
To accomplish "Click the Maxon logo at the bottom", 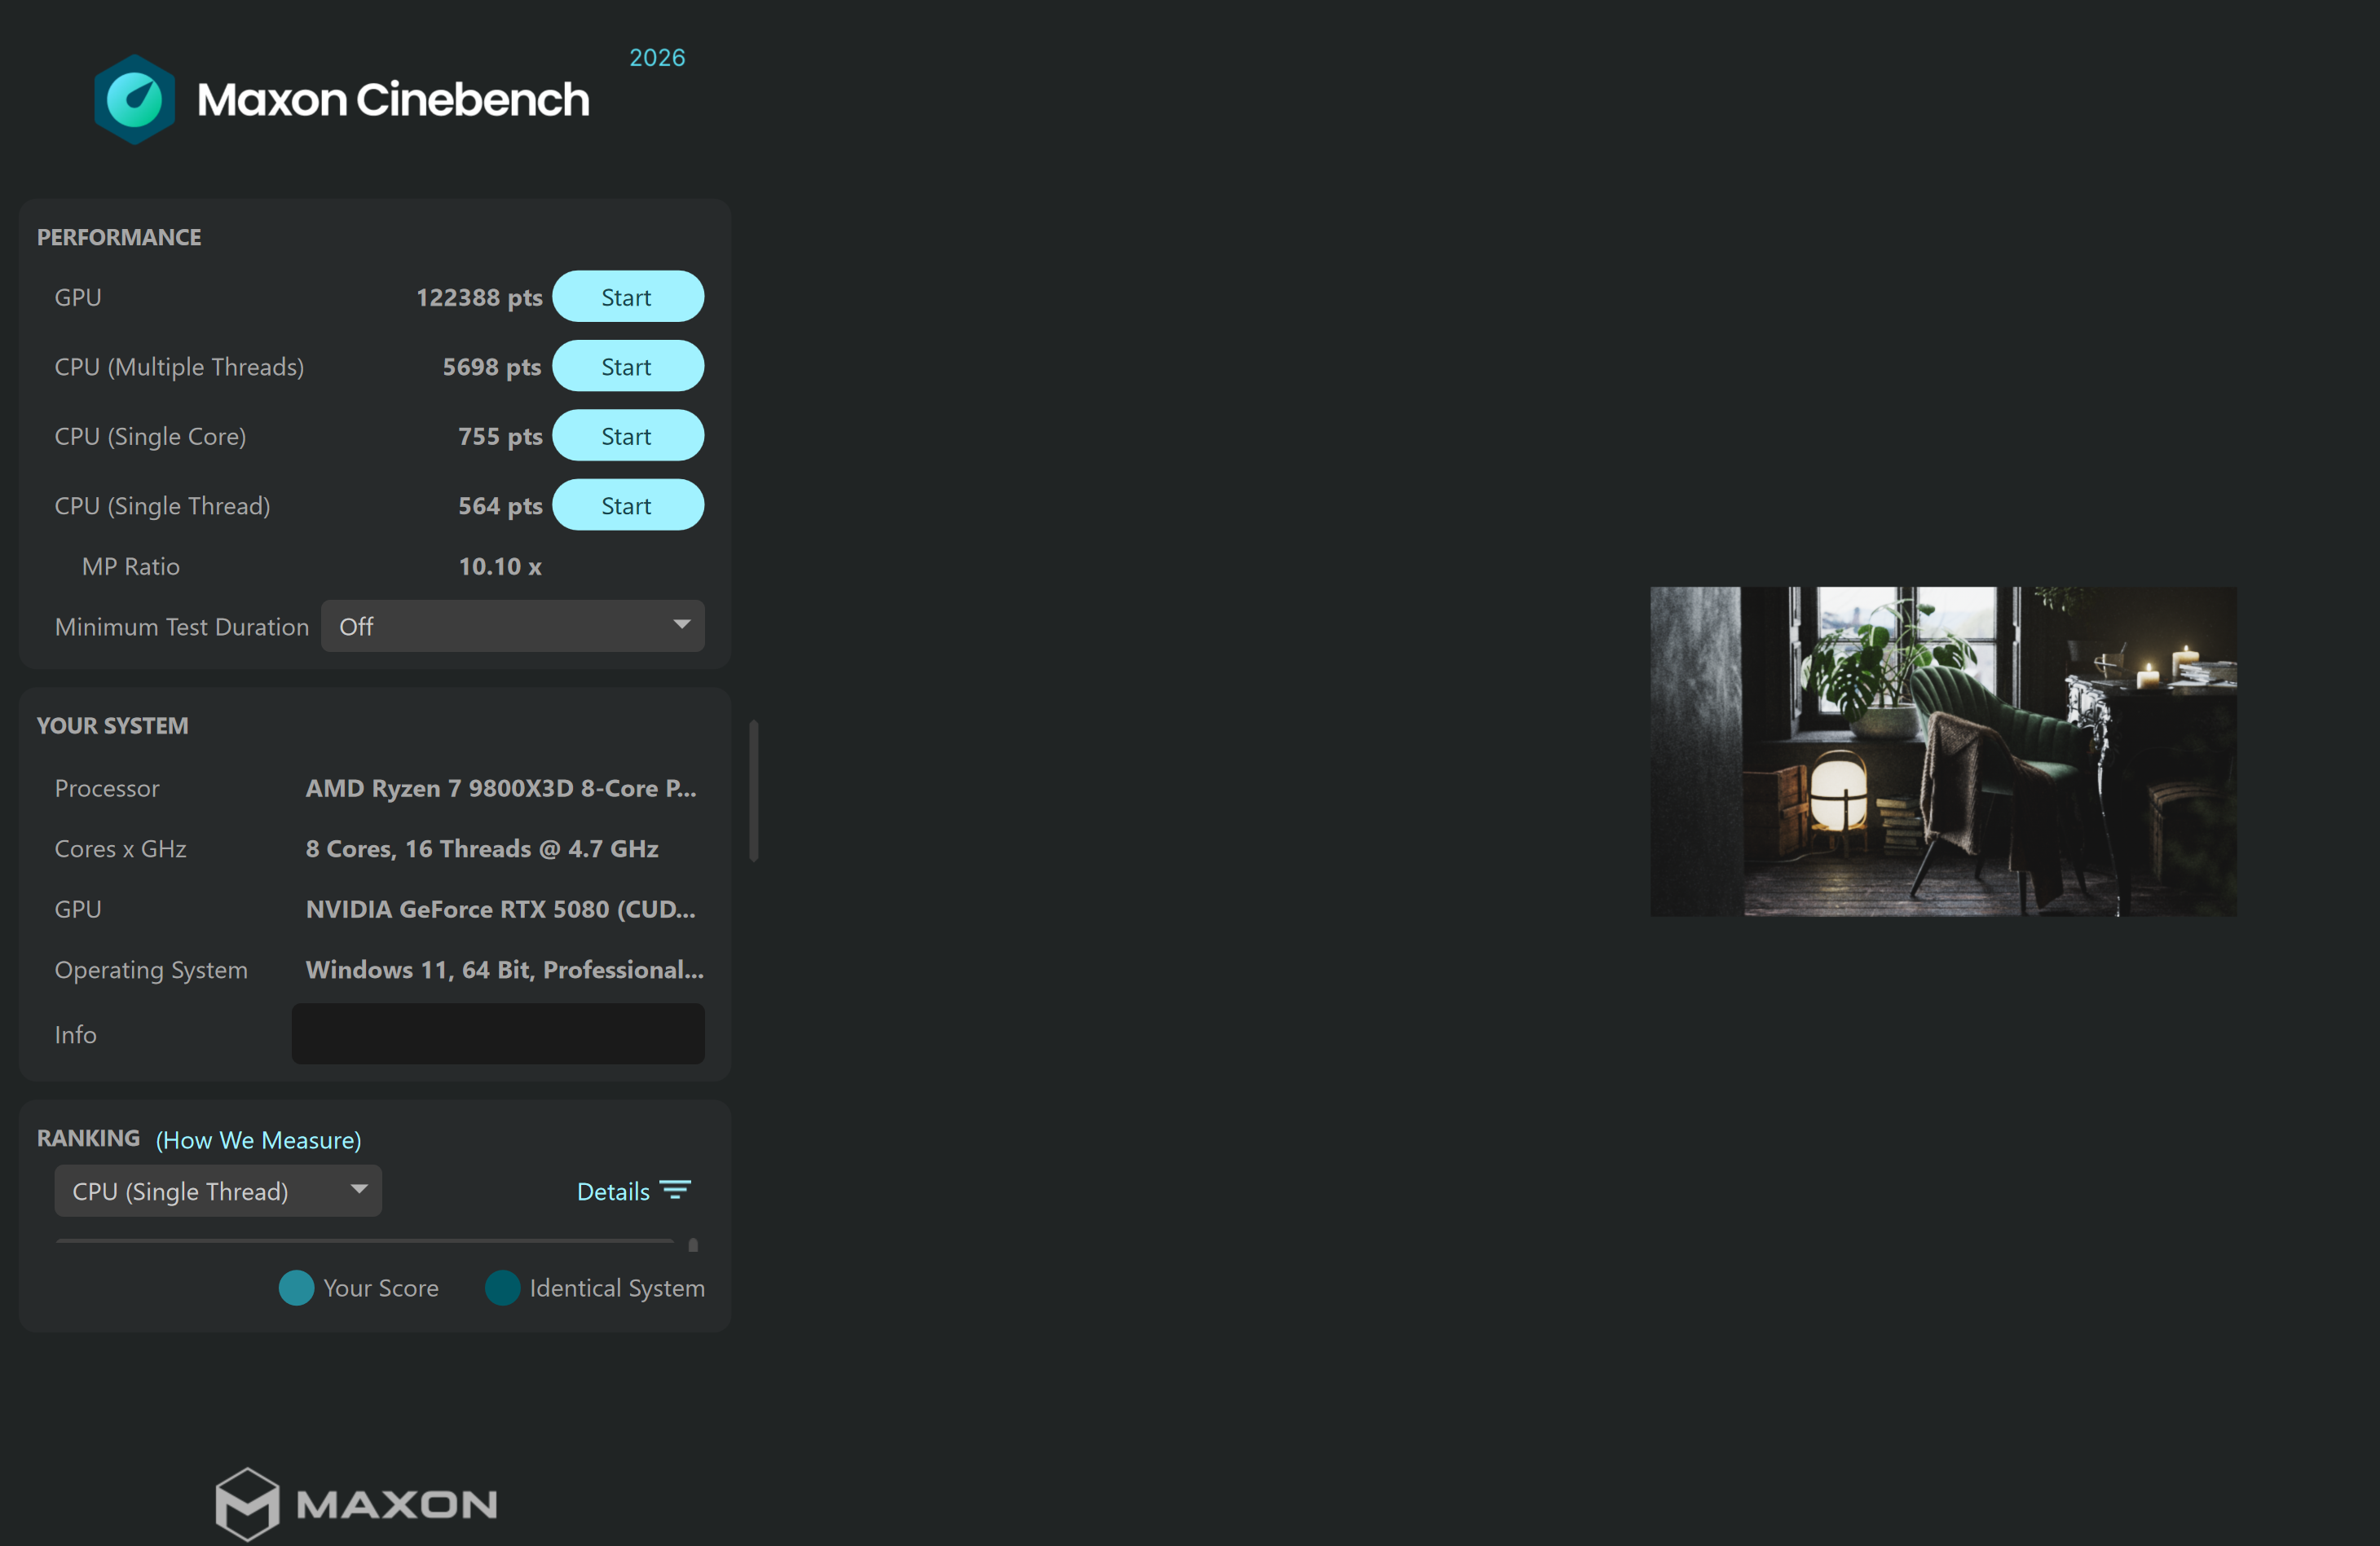I will pyautogui.click(x=356, y=1503).
